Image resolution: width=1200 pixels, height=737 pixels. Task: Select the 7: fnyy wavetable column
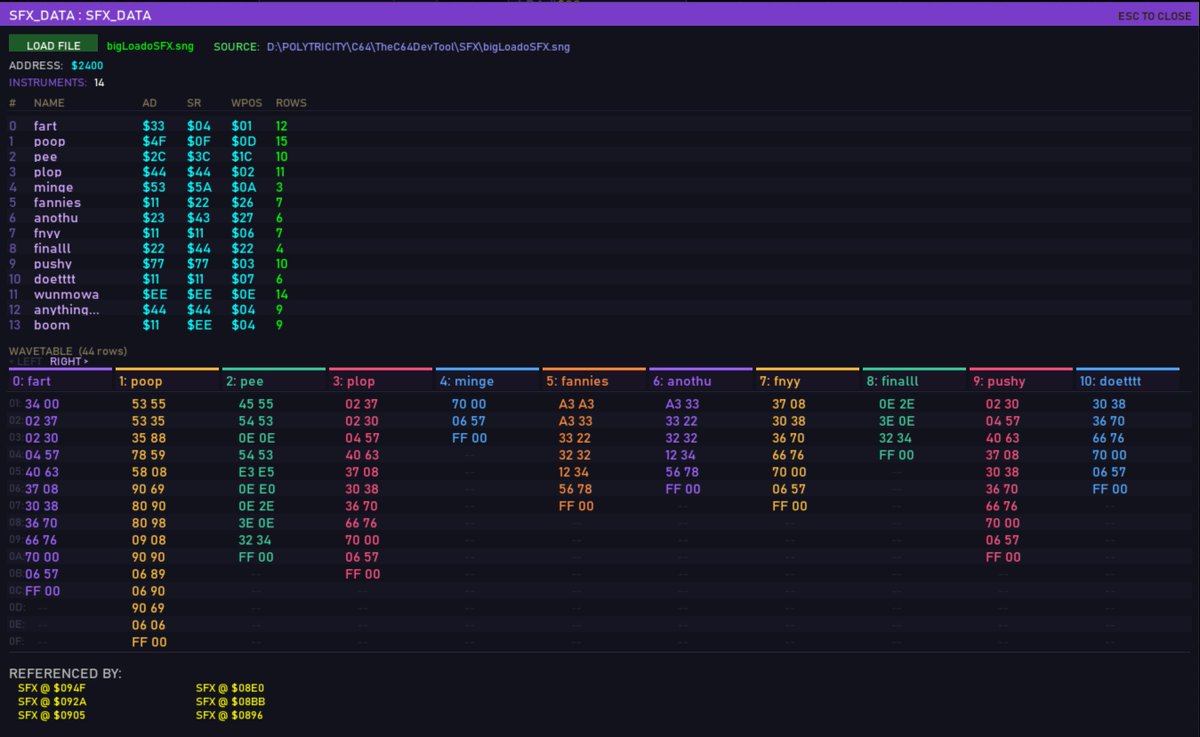point(808,381)
